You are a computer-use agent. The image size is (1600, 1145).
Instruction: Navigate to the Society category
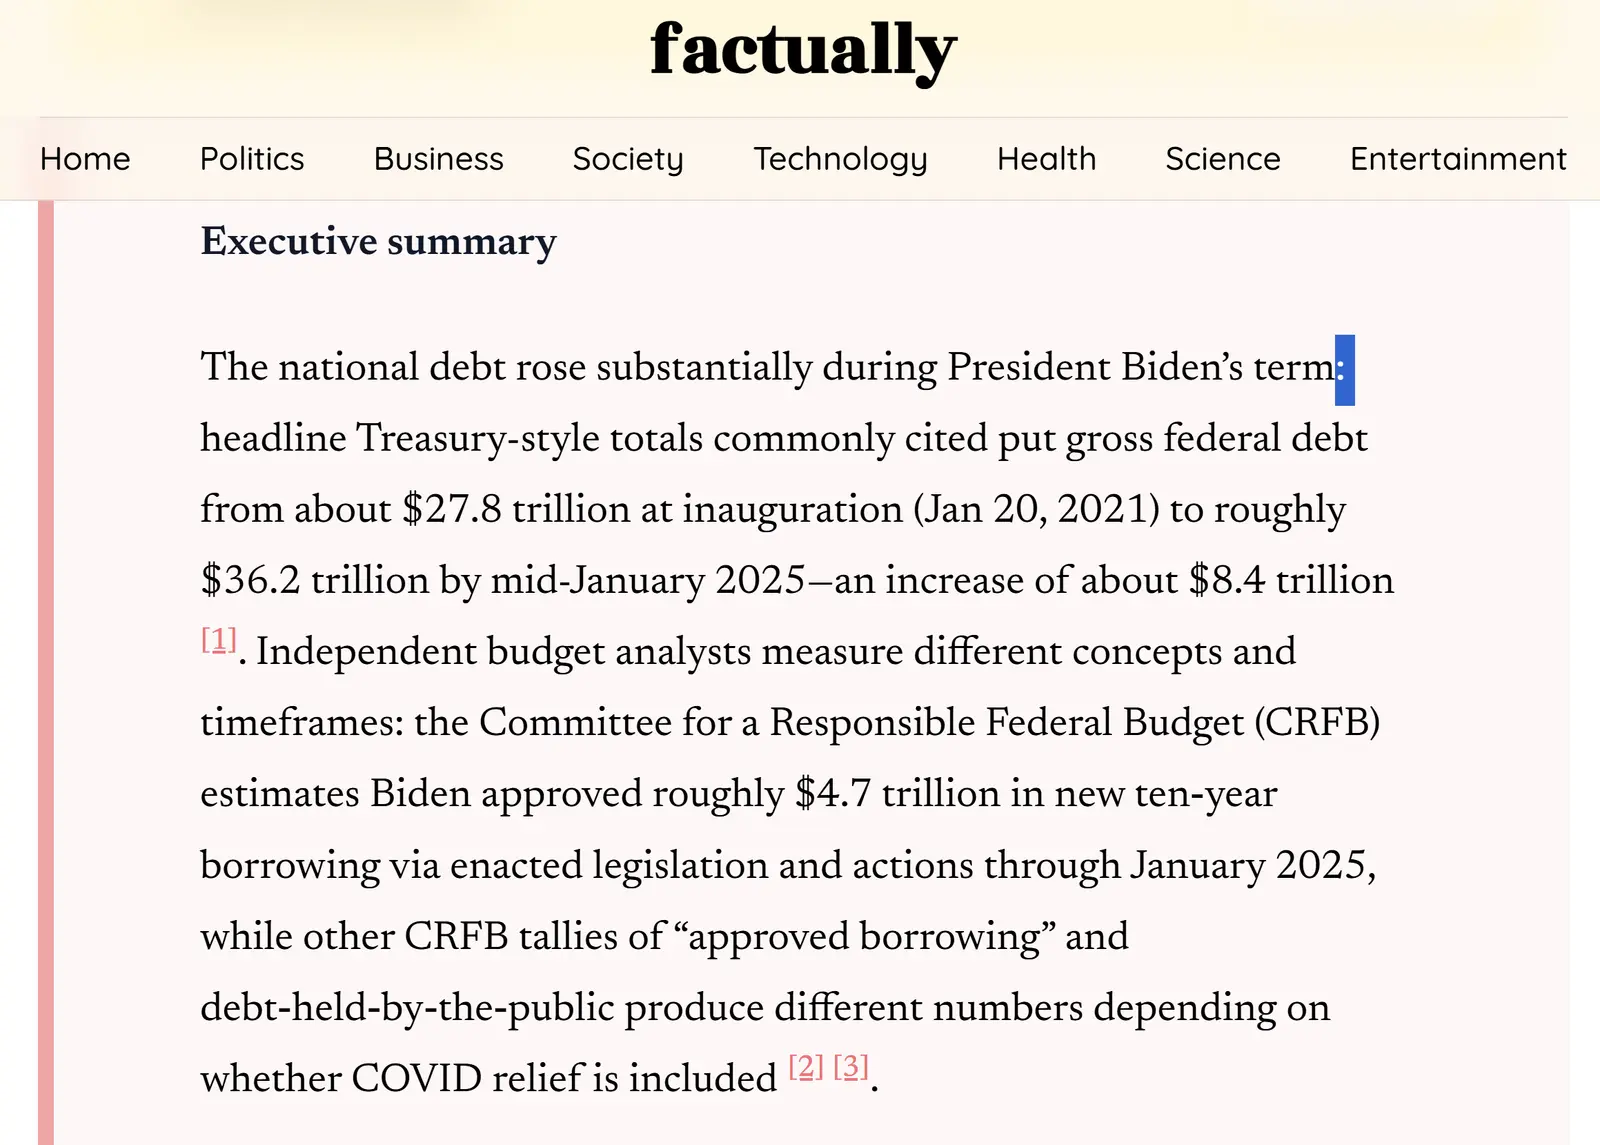pyautogui.click(x=628, y=159)
